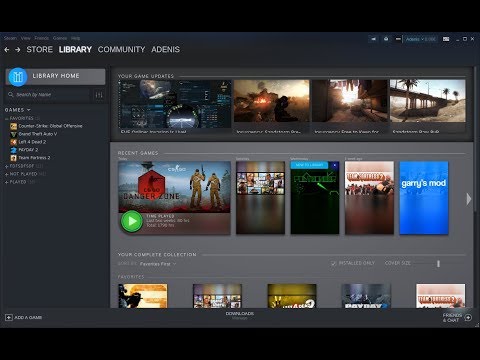Open Grand Theft Auto V recent game cover

point(260,198)
